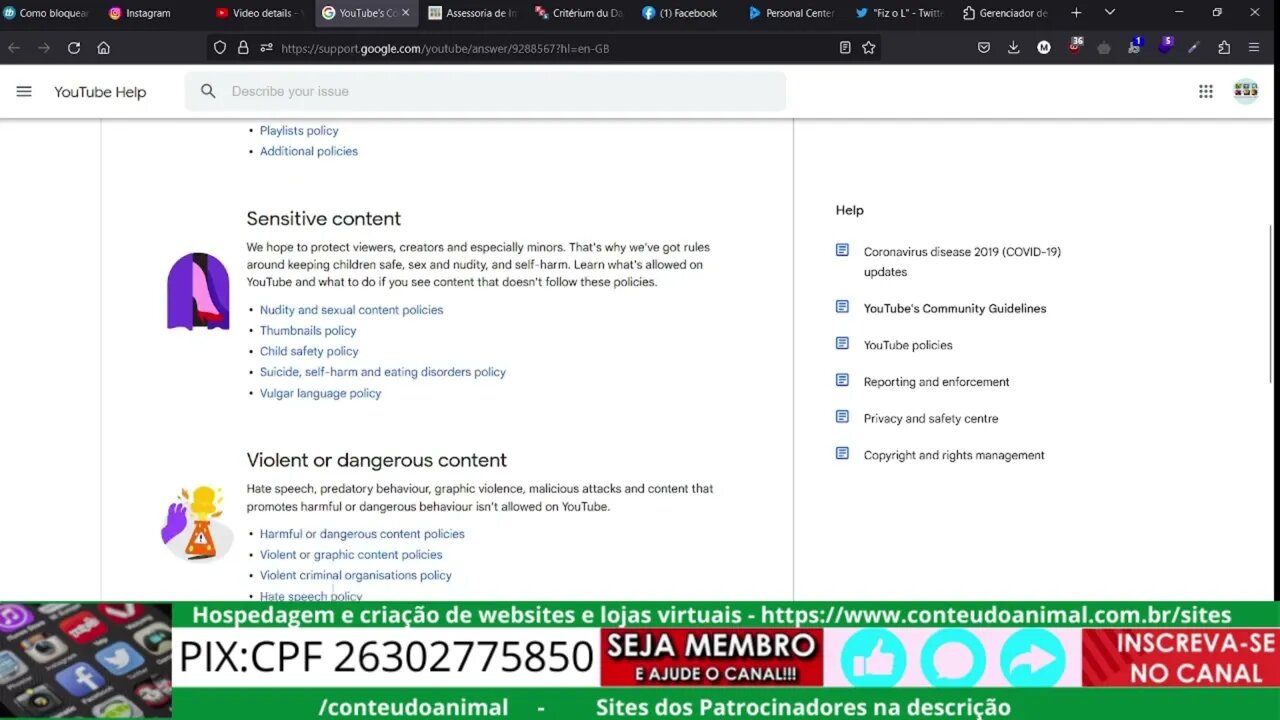Save page to Pocket

(x=984, y=48)
